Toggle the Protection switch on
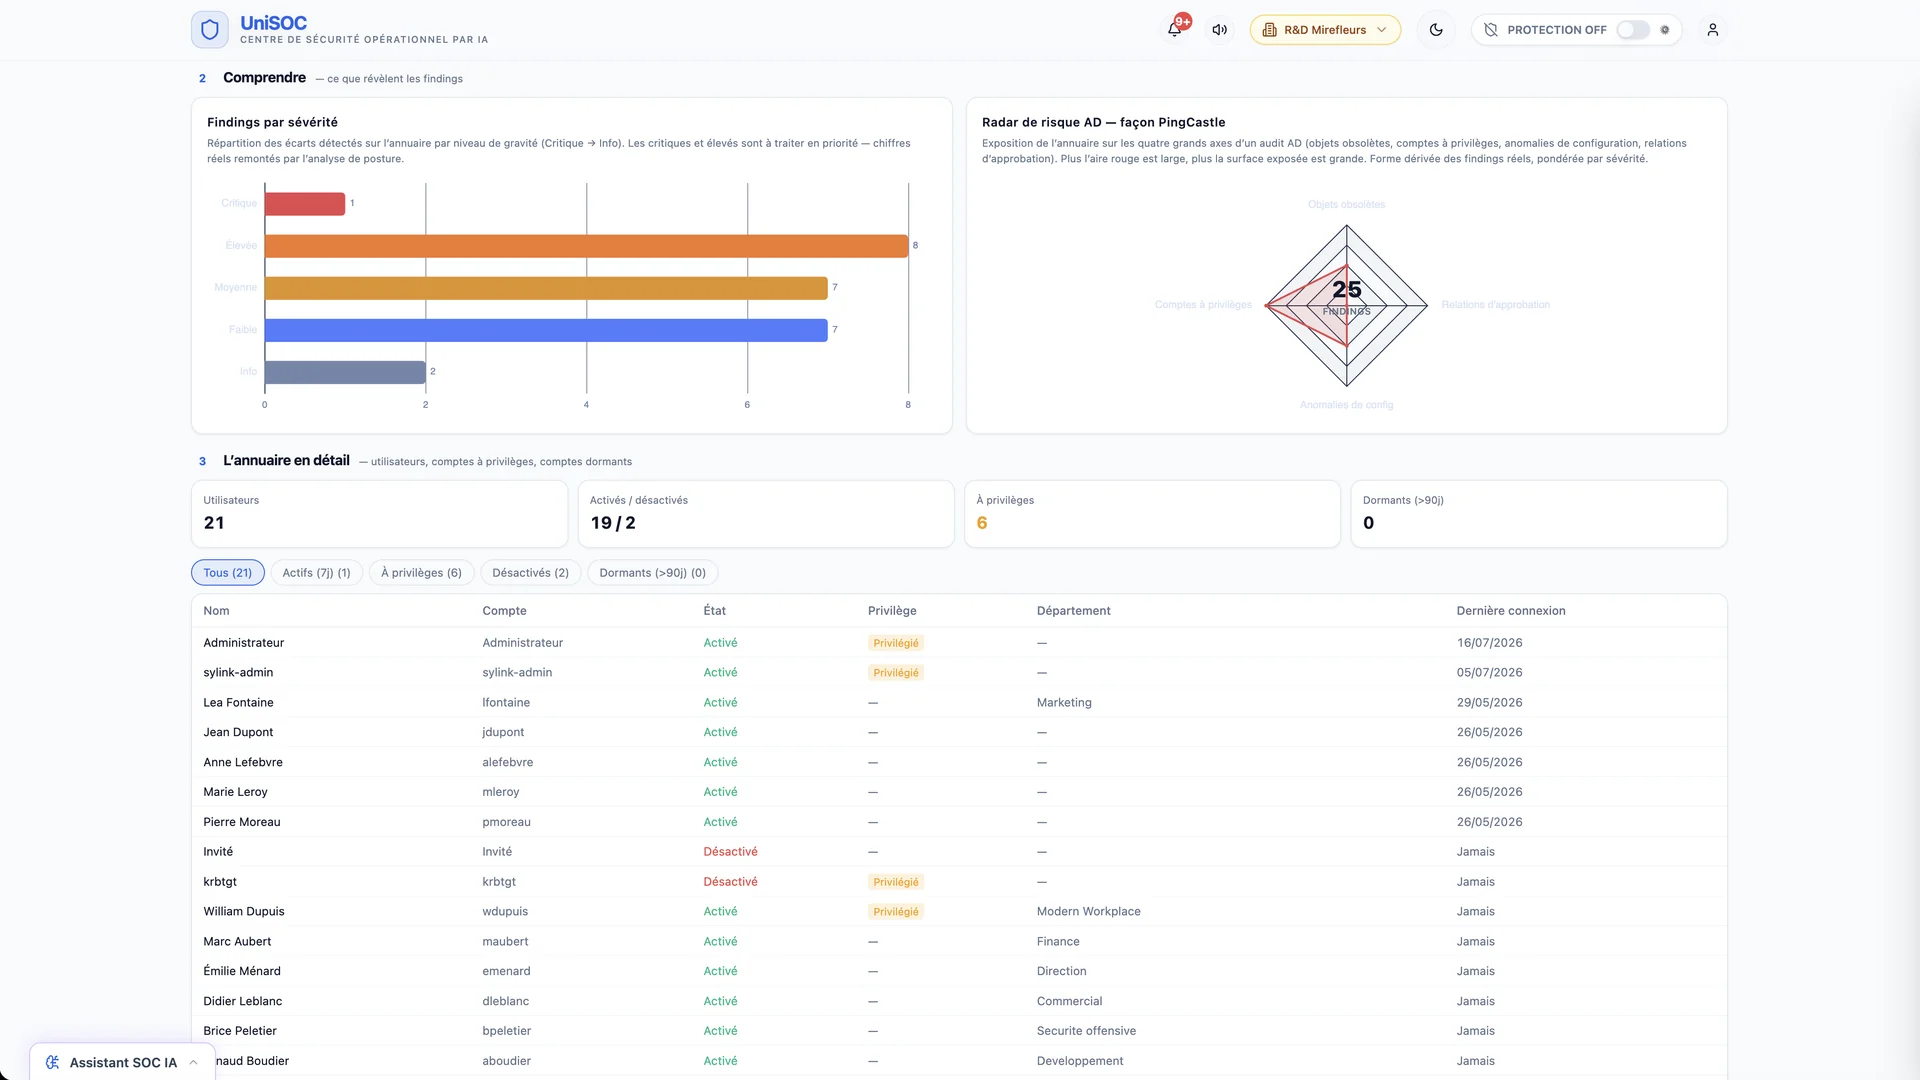Screen dimensions: 1920x1080 [x=1633, y=30]
